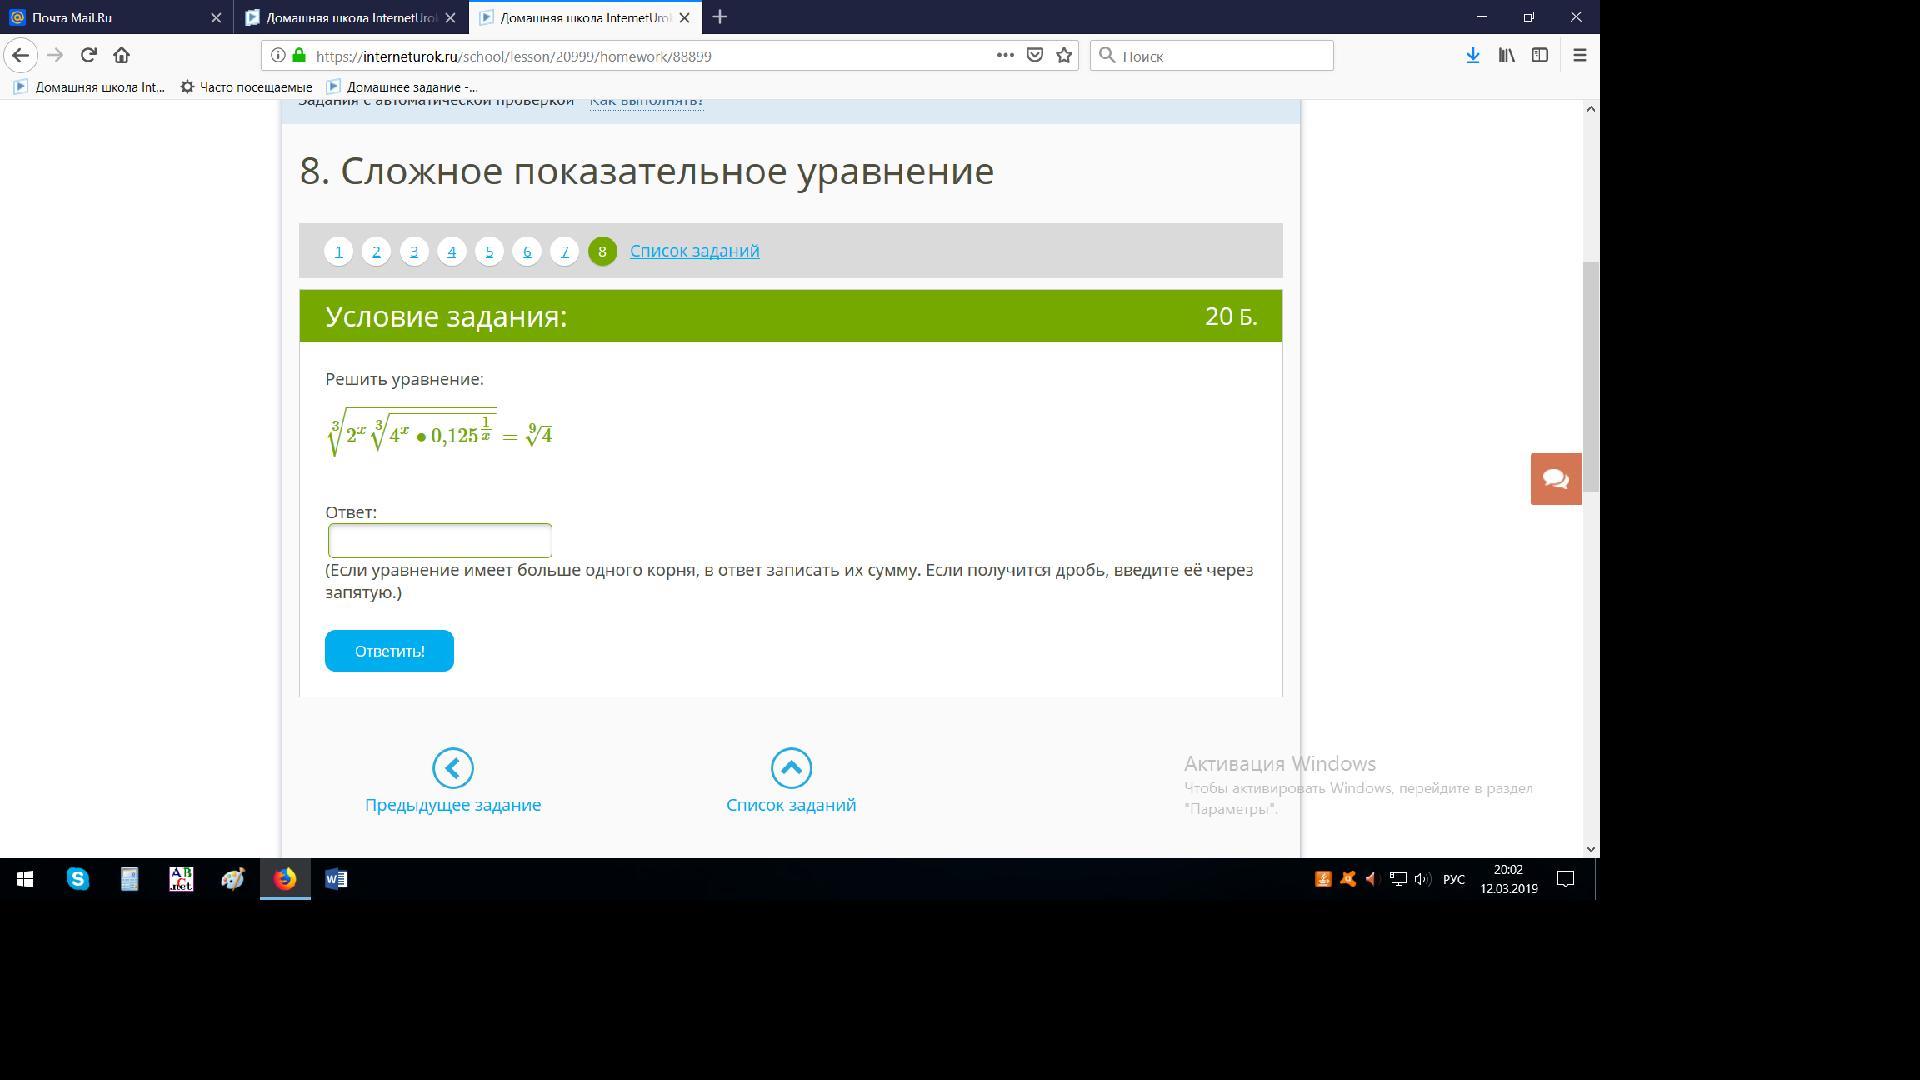This screenshot has width=1920, height=1080.
Task: Show site information icon in address bar
Action: (278, 56)
